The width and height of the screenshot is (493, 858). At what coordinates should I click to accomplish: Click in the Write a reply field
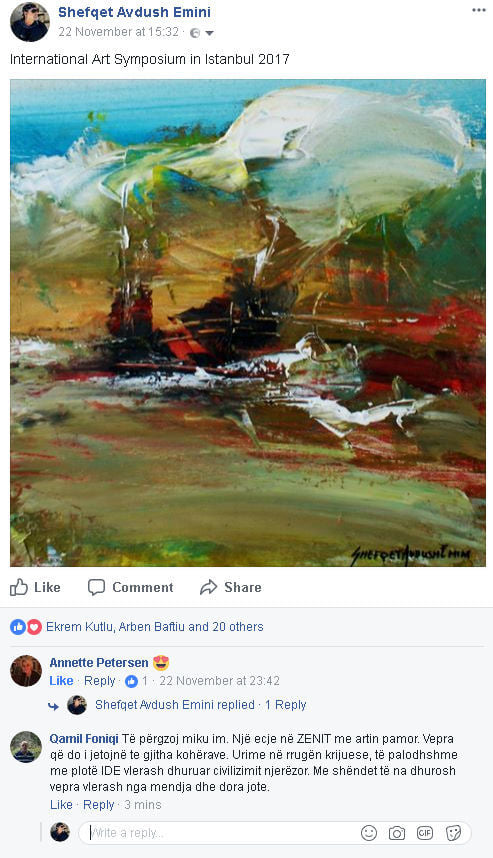click(x=219, y=833)
